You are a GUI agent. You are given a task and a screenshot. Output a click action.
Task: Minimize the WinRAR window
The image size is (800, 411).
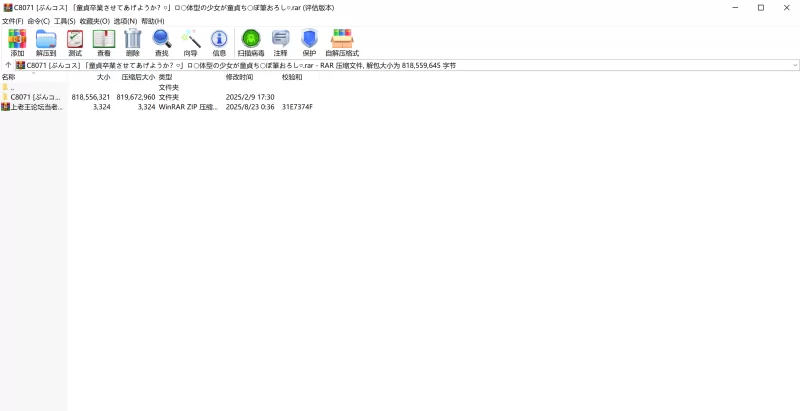(735, 8)
